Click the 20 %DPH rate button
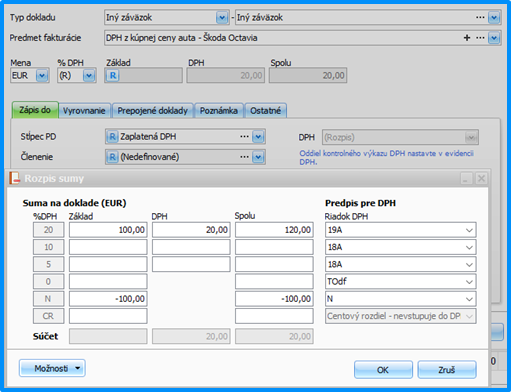Screen dimensions: 511x392 [48, 230]
